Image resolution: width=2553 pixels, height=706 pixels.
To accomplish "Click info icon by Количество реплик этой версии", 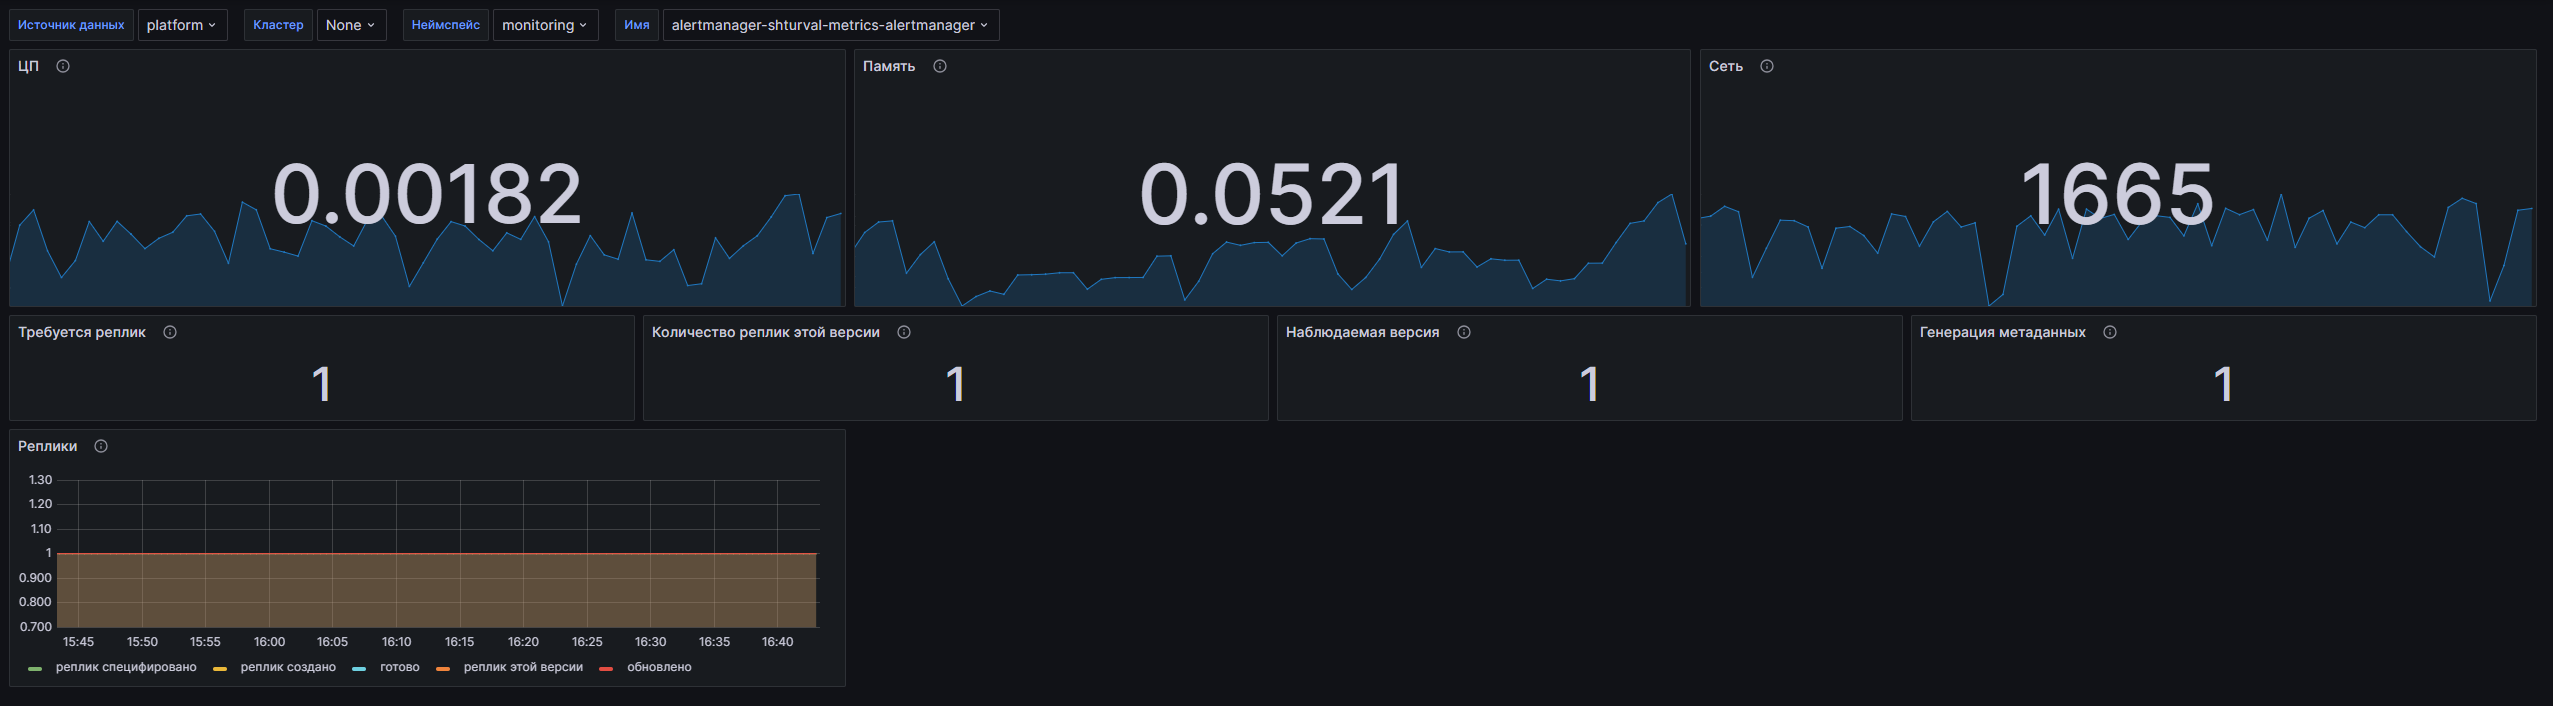I will click(x=904, y=332).
